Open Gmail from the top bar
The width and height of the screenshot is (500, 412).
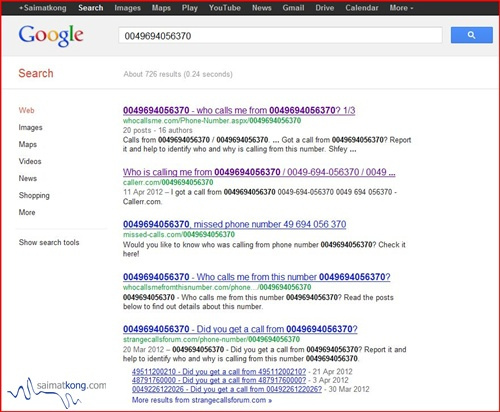(293, 8)
